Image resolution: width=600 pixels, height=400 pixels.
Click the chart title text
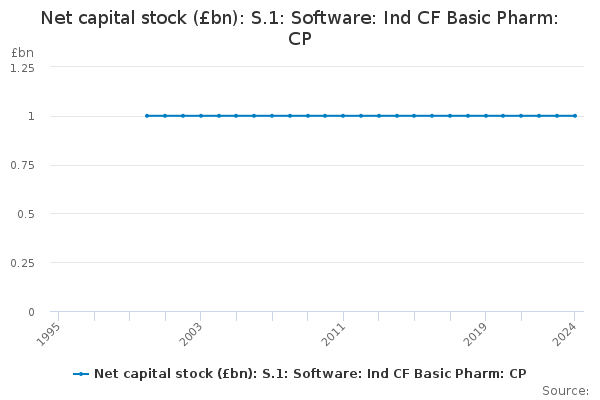(299, 28)
